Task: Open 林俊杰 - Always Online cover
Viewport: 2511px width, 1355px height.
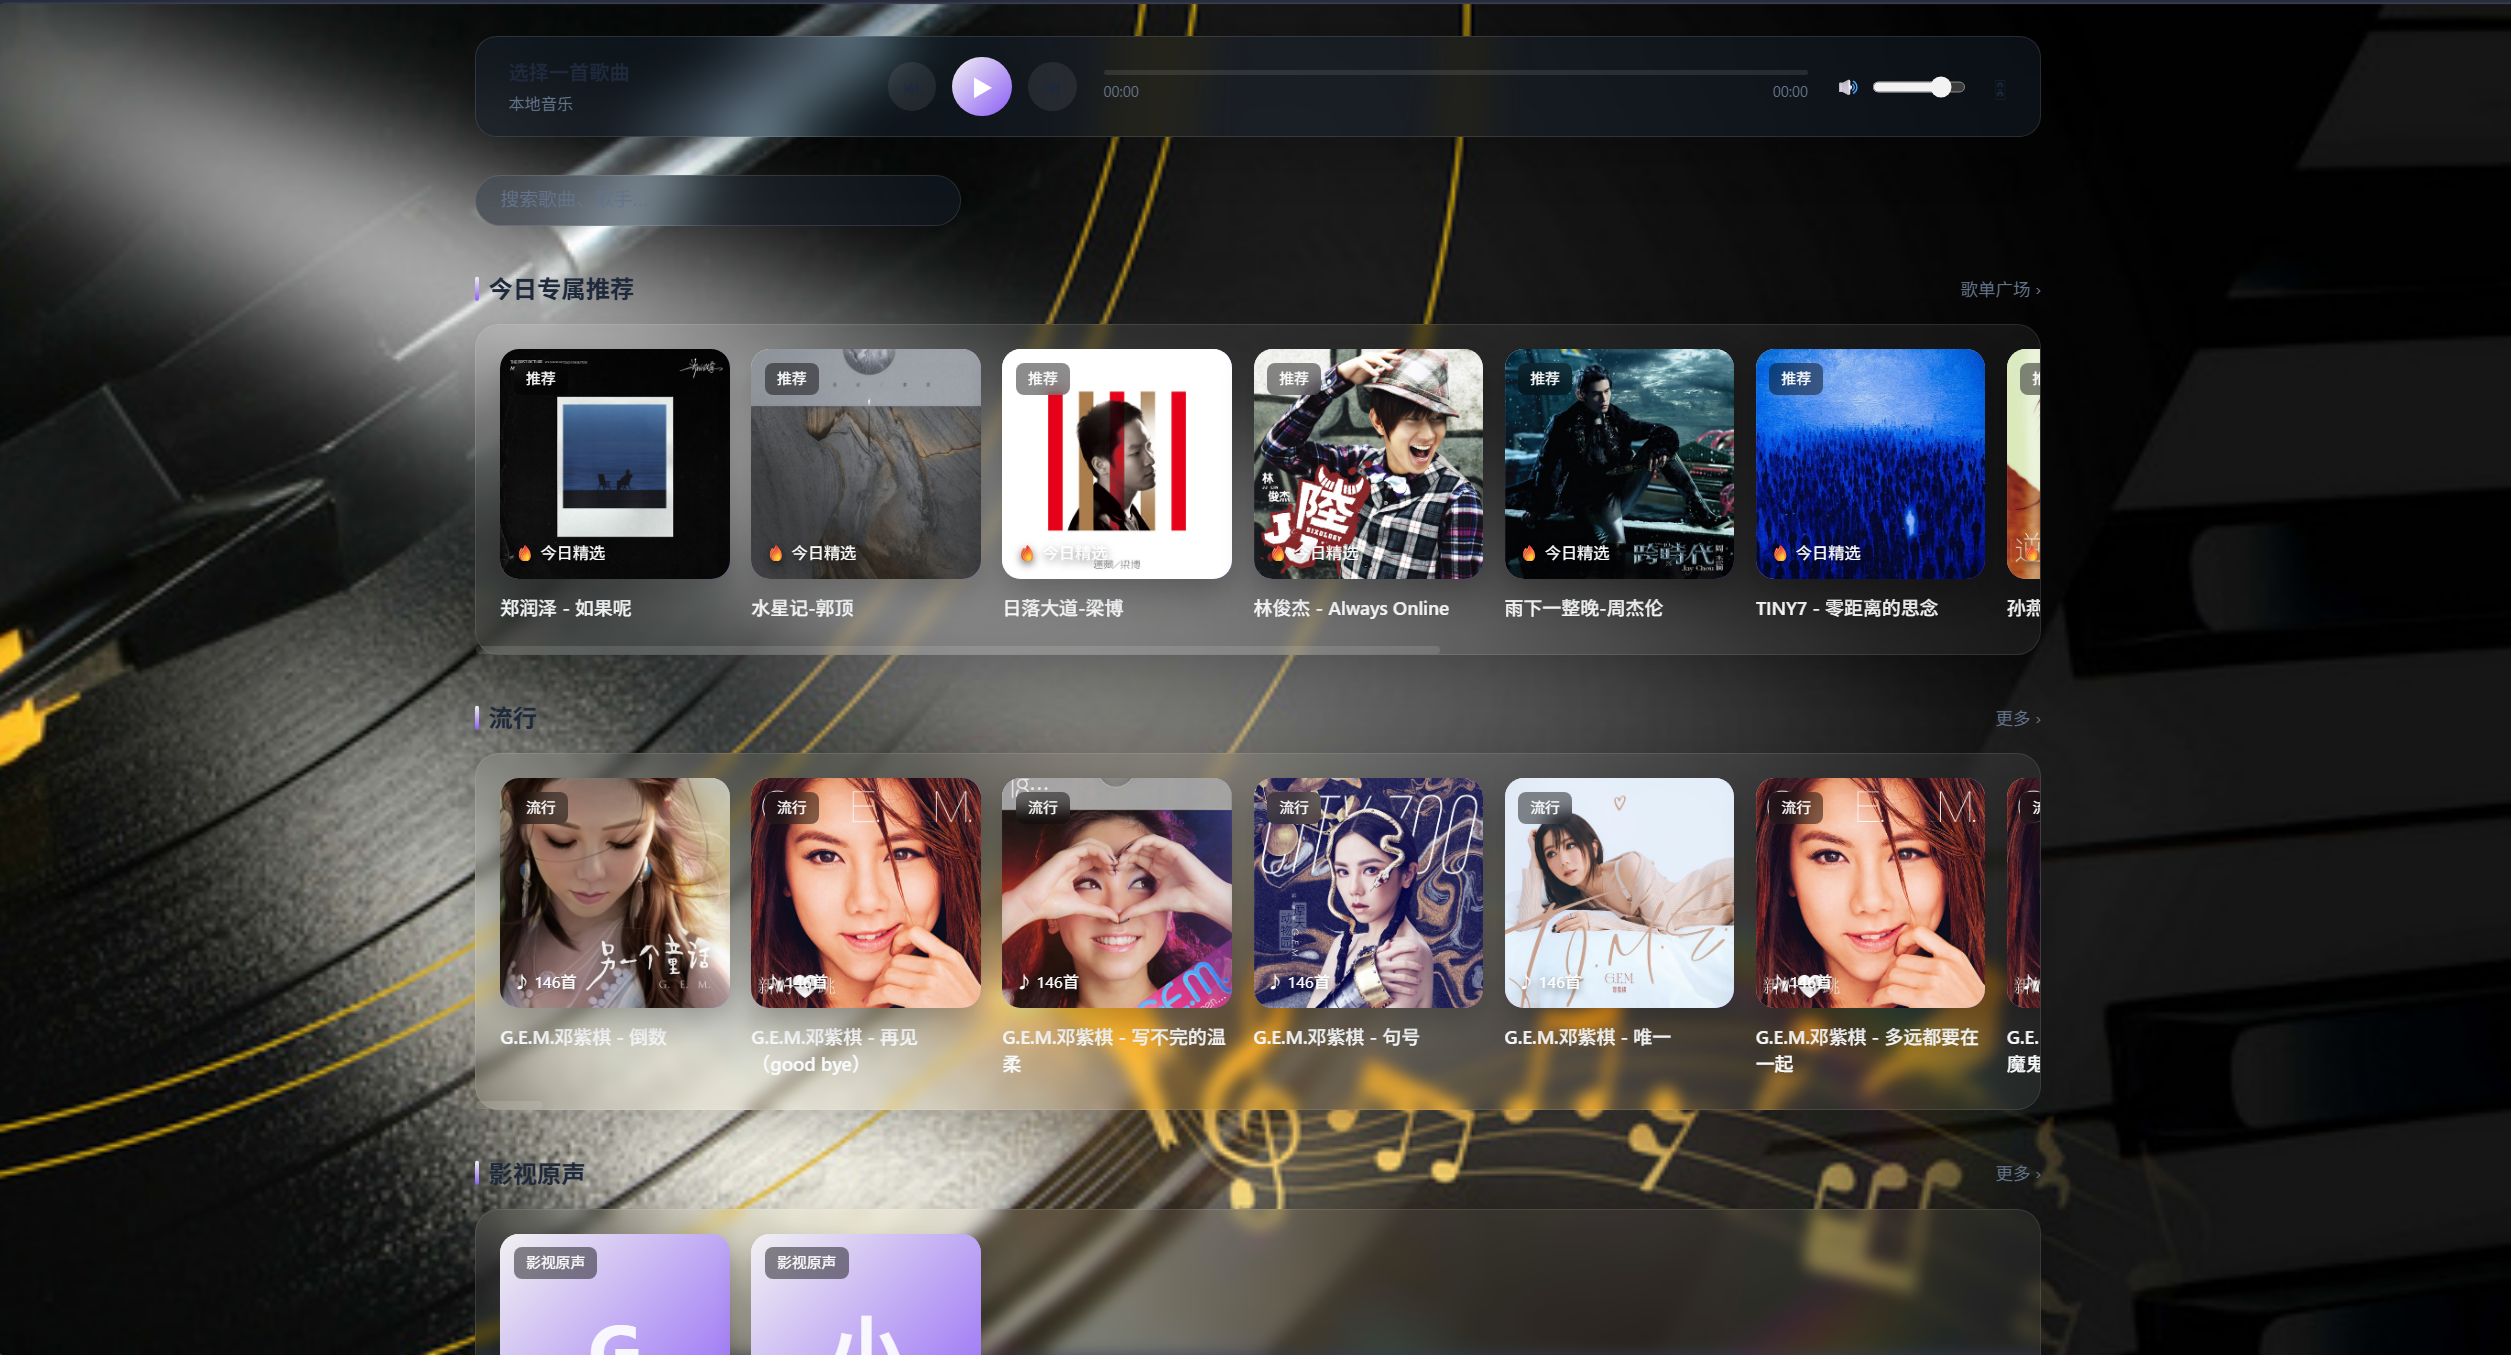Action: coord(1368,464)
